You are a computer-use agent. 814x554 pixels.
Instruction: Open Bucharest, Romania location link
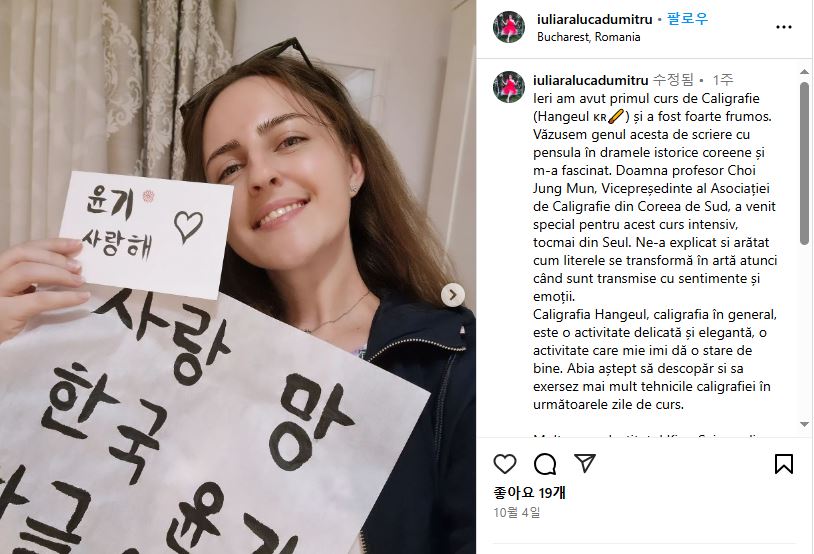tap(588, 37)
